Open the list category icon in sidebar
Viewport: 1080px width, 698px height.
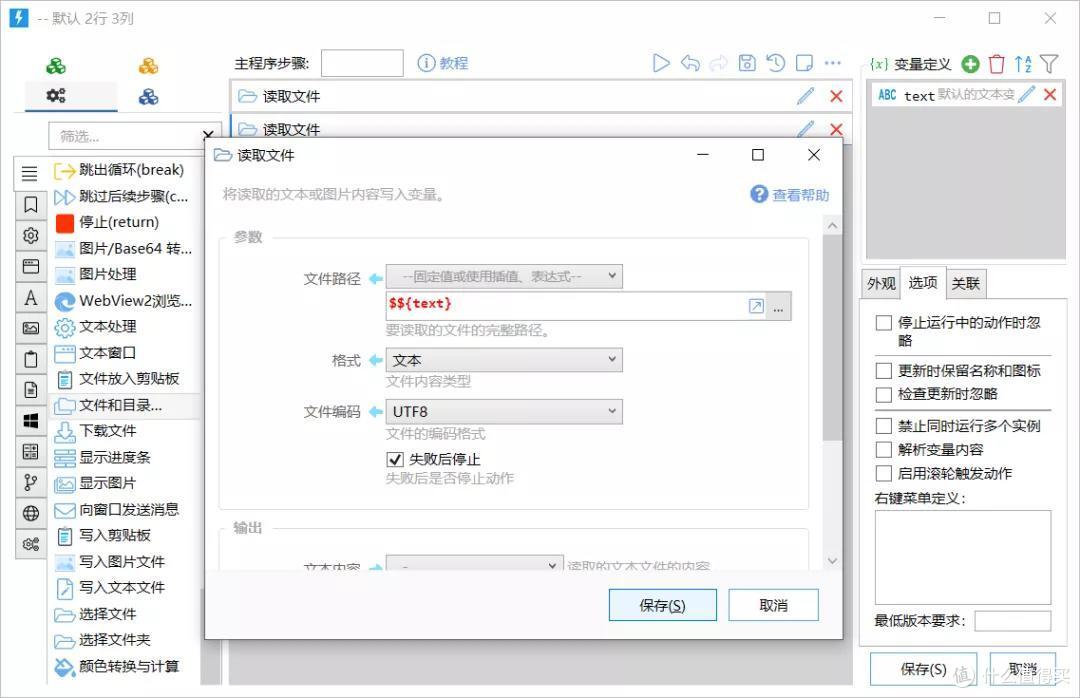30,174
